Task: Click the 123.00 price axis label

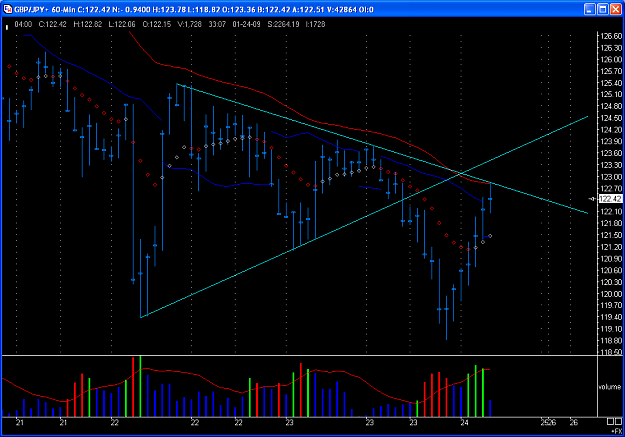Action: pos(611,177)
